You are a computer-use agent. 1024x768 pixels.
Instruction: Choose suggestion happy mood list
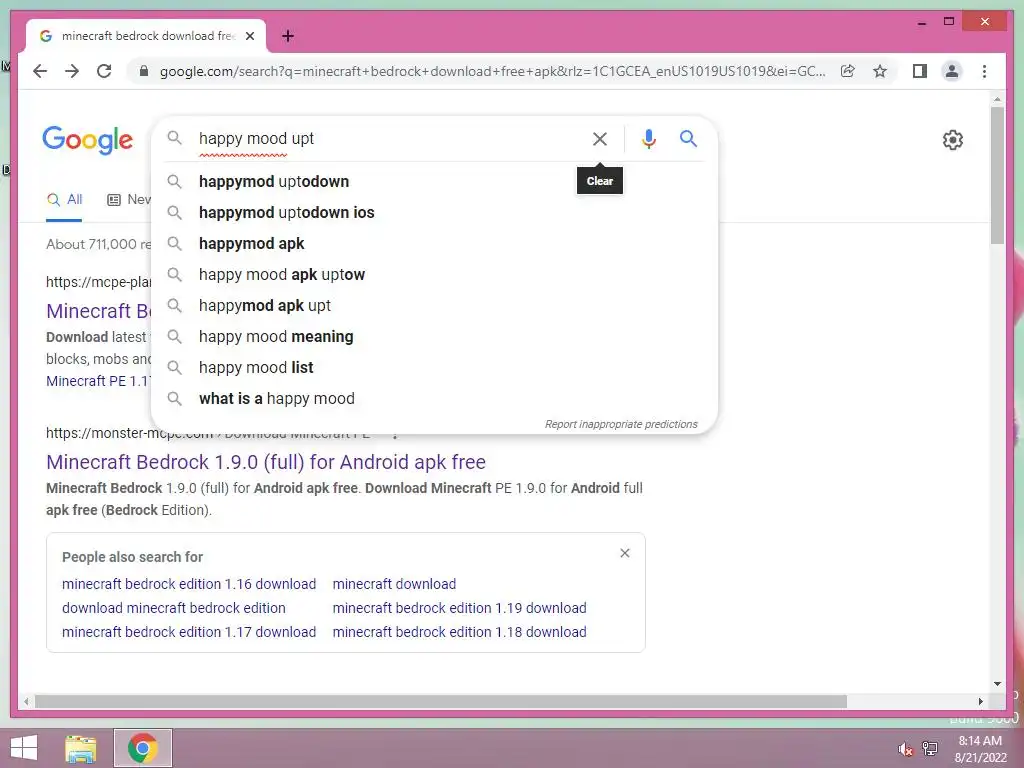pyautogui.click(x=434, y=368)
